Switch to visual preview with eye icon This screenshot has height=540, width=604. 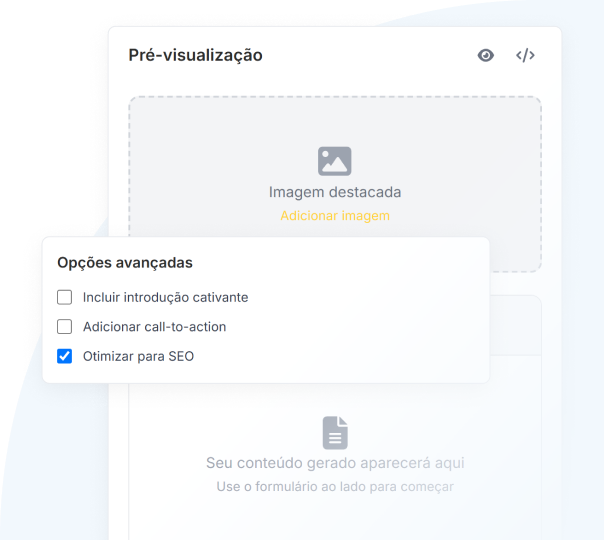(486, 55)
